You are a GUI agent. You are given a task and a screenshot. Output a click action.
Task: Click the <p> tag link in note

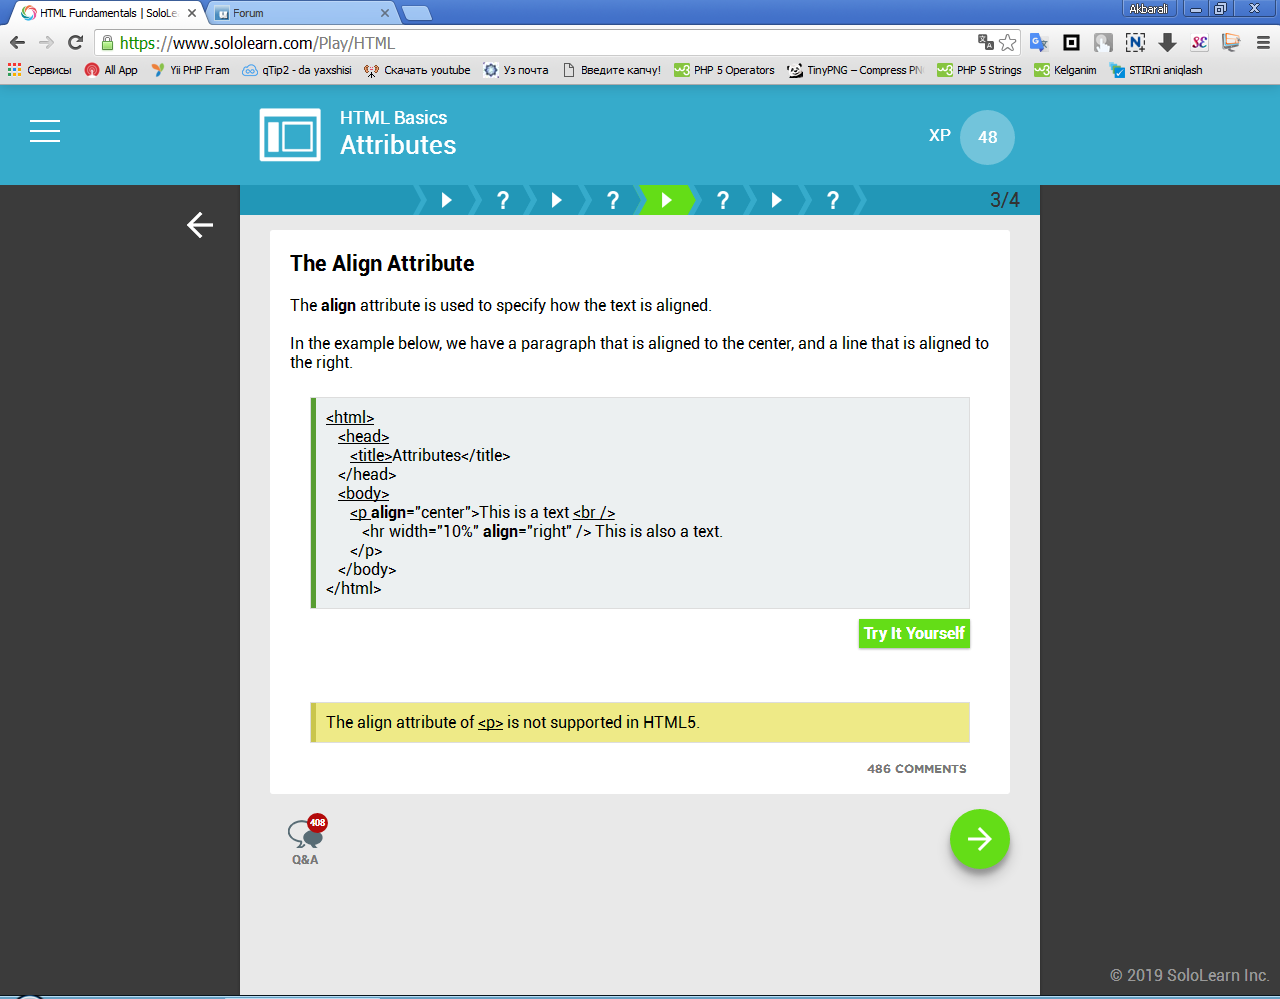click(x=490, y=723)
